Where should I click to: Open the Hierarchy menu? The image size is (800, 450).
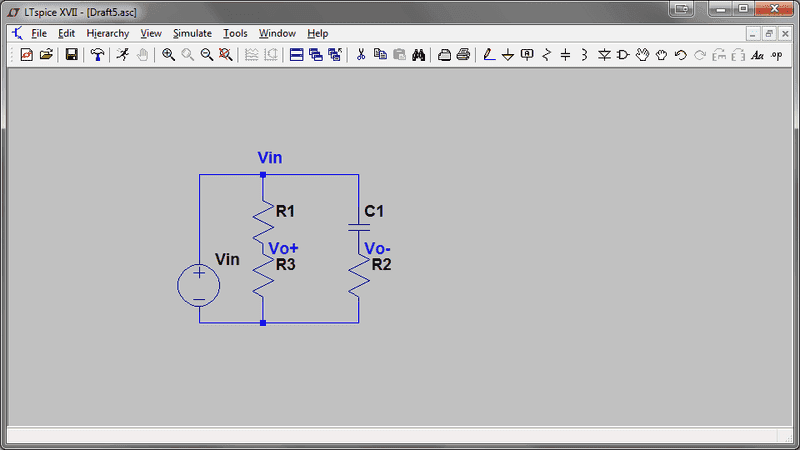tap(107, 33)
